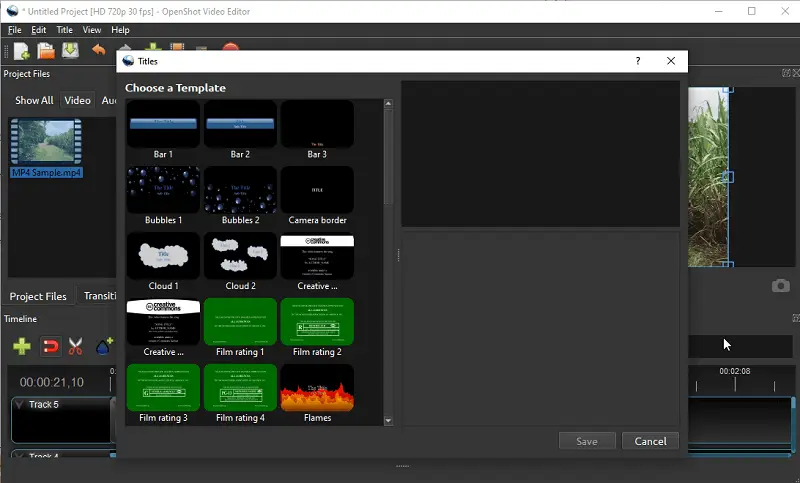This screenshot has width=800, height=483.
Task: Select the Bar 2 title template
Action: tap(240, 130)
